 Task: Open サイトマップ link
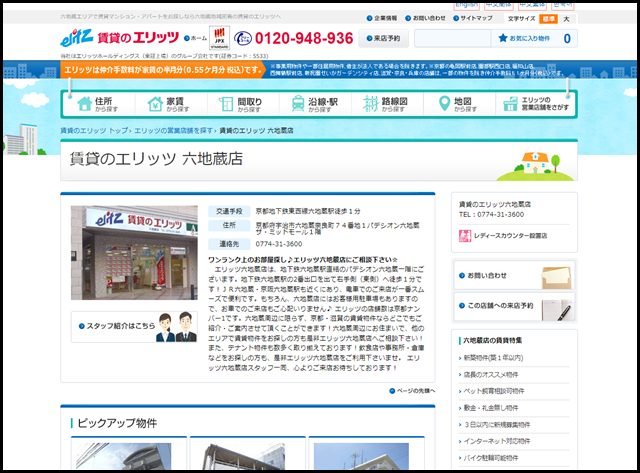coord(473,18)
